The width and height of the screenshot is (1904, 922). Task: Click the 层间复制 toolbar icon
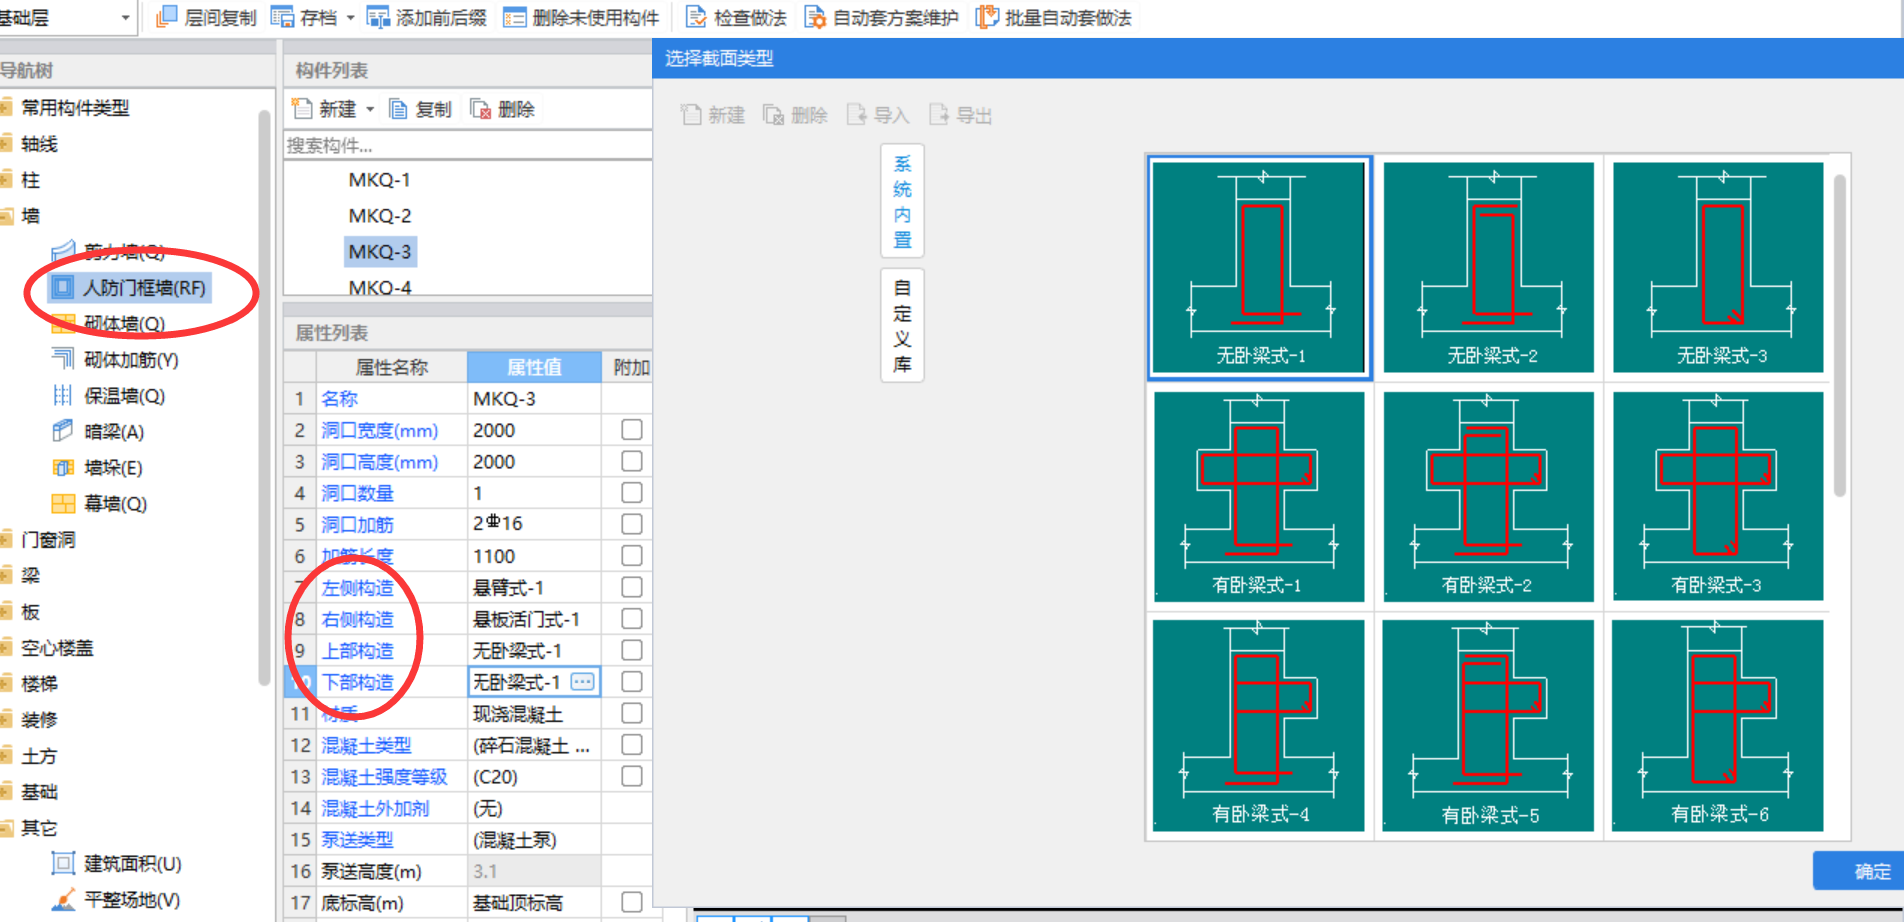167,17
